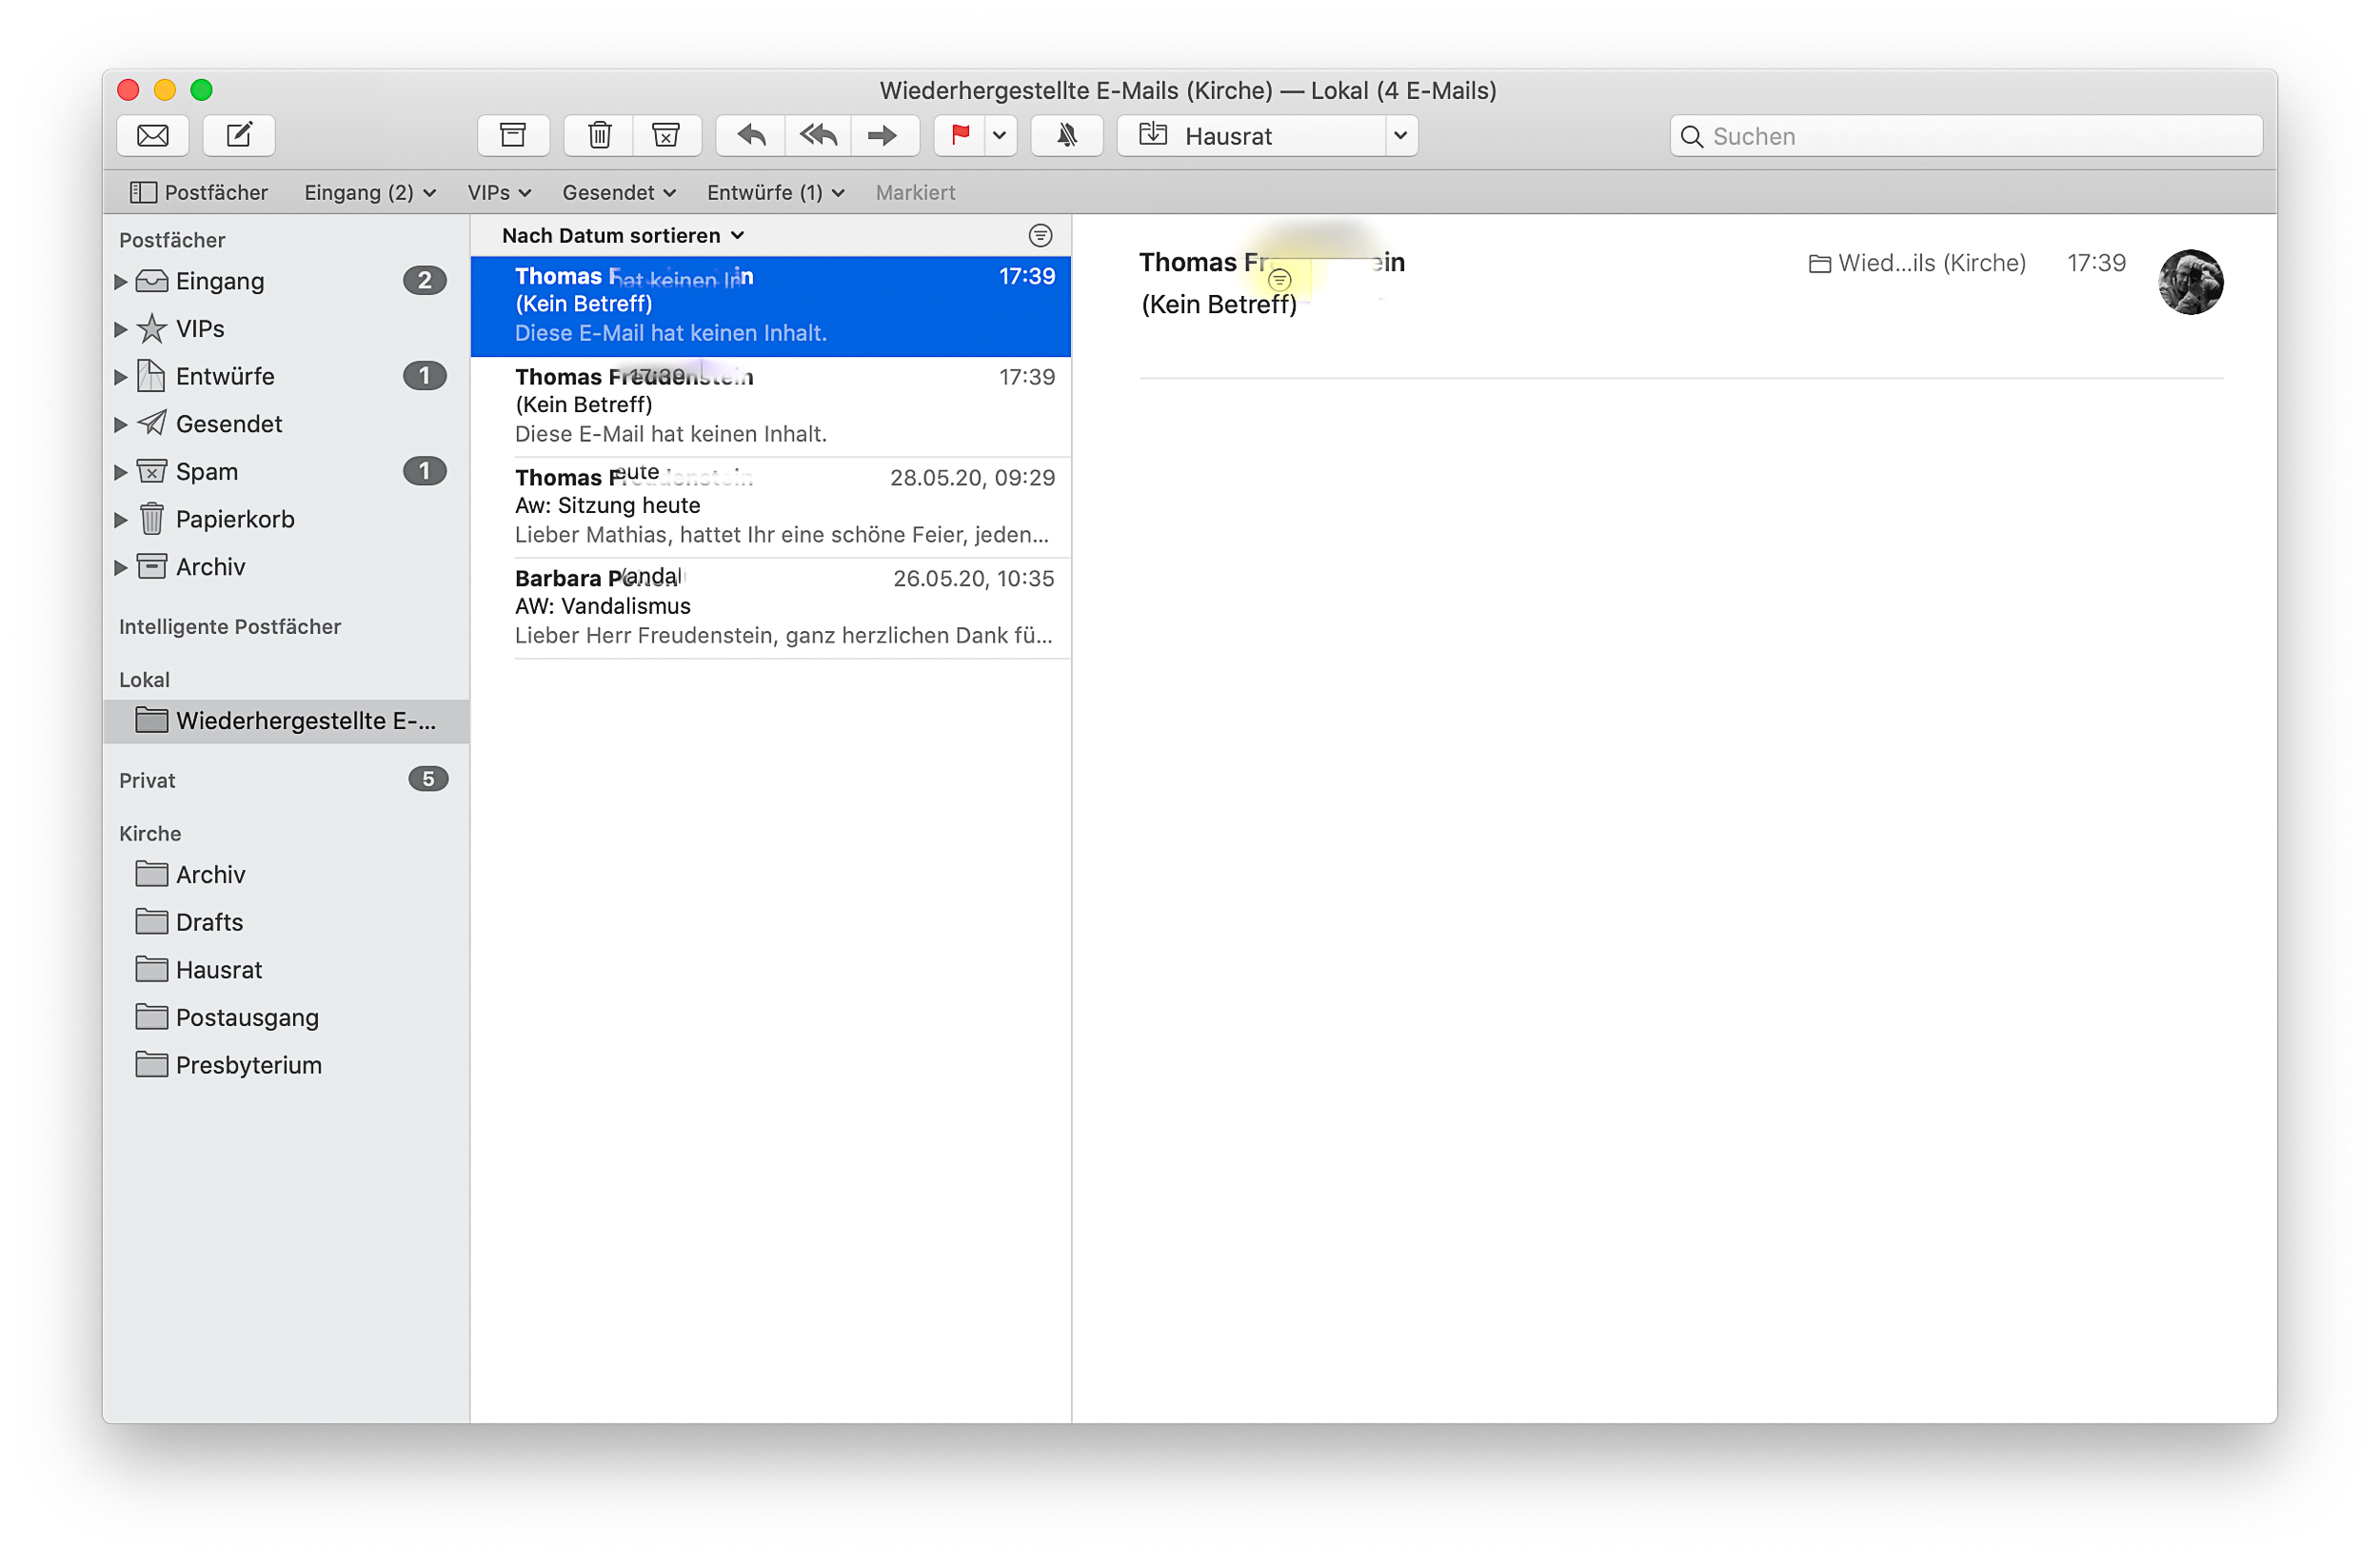The width and height of the screenshot is (2380, 1559).
Task: Toggle Postfächer sidebar button
Action: pos(199,192)
